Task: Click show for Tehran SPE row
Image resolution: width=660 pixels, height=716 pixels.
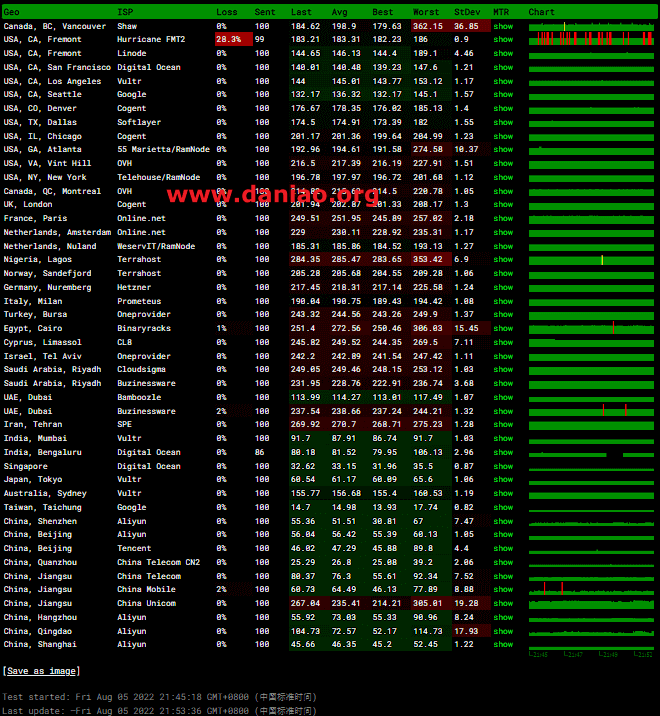Action: [x=503, y=424]
